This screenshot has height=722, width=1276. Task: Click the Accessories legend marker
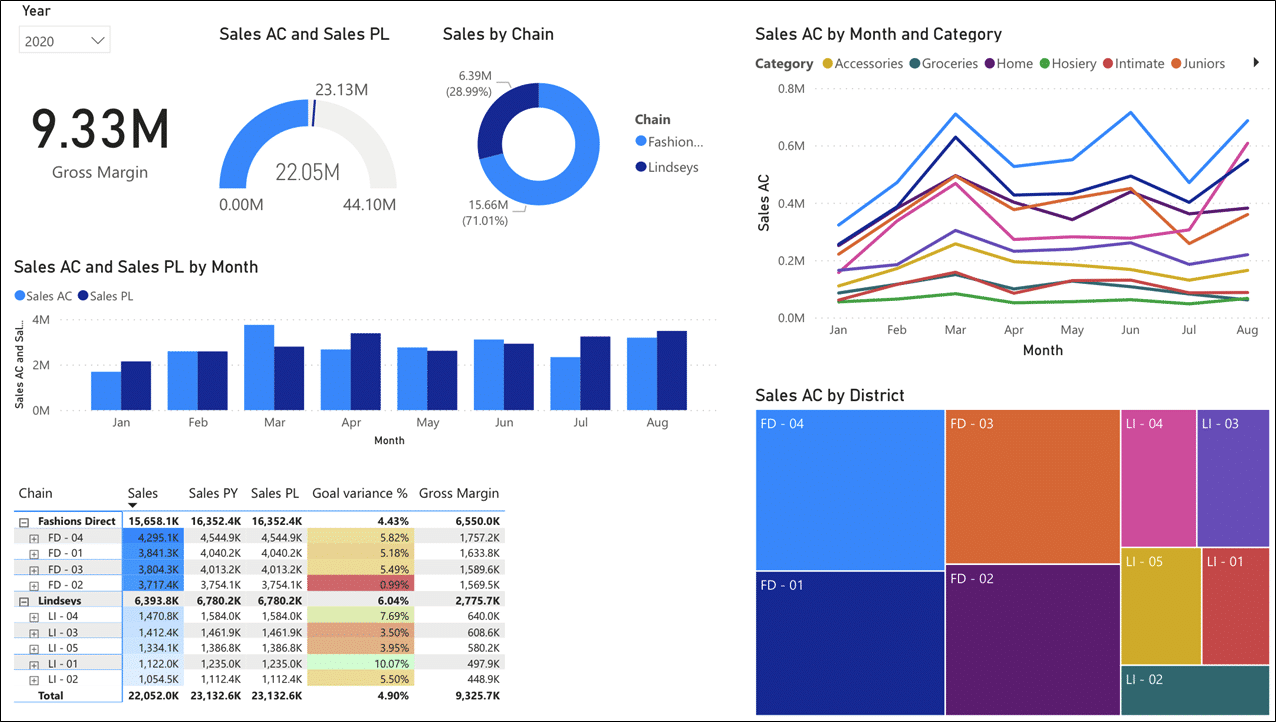tap(827, 64)
